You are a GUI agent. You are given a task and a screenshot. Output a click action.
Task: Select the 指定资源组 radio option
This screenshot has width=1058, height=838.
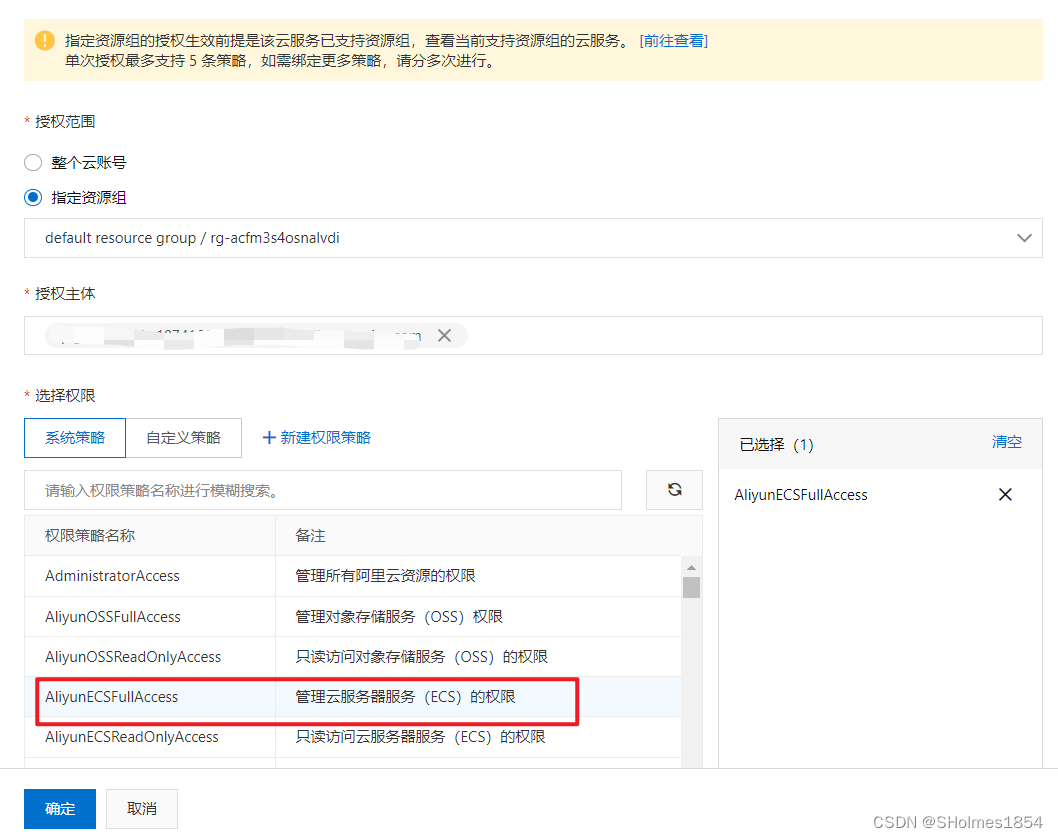point(33,198)
